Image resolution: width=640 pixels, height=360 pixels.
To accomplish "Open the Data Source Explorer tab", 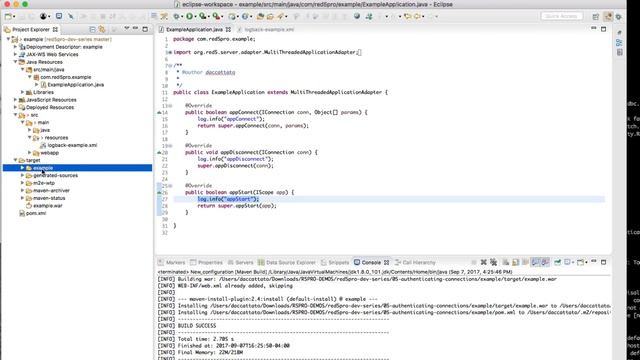I will pyautogui.click(x=287, y=262).
